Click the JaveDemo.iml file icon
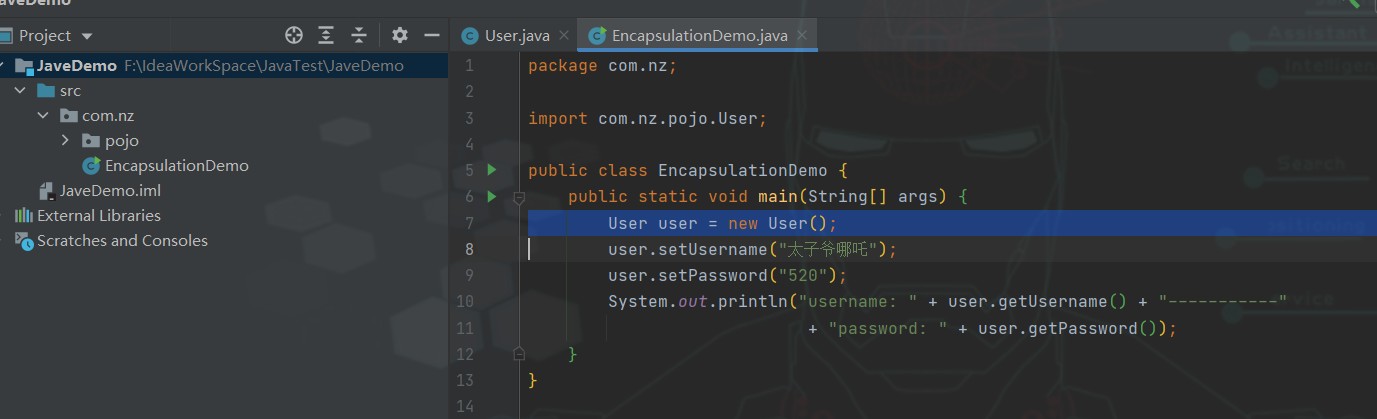The width and height of the screenshot is (1377, 419). (46, 191)
